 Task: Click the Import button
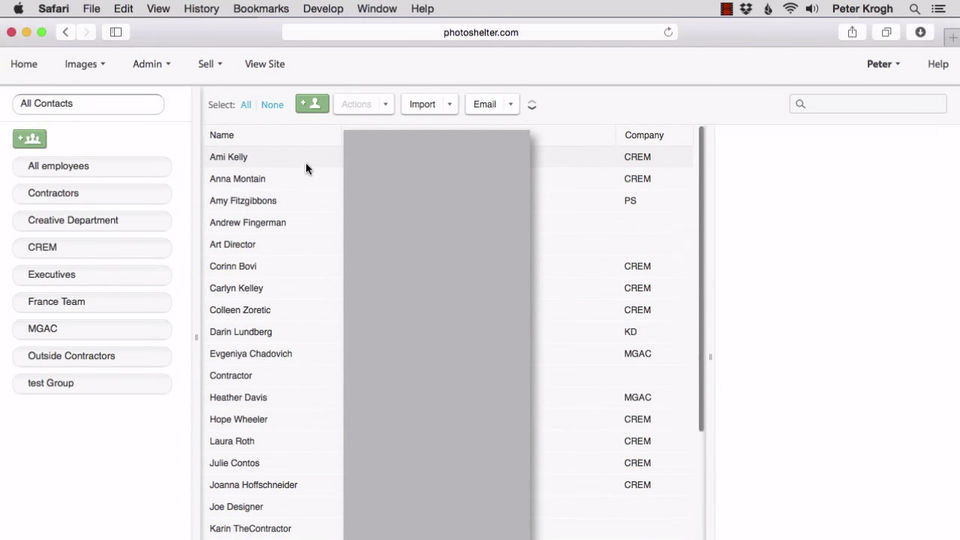point(422,104)
